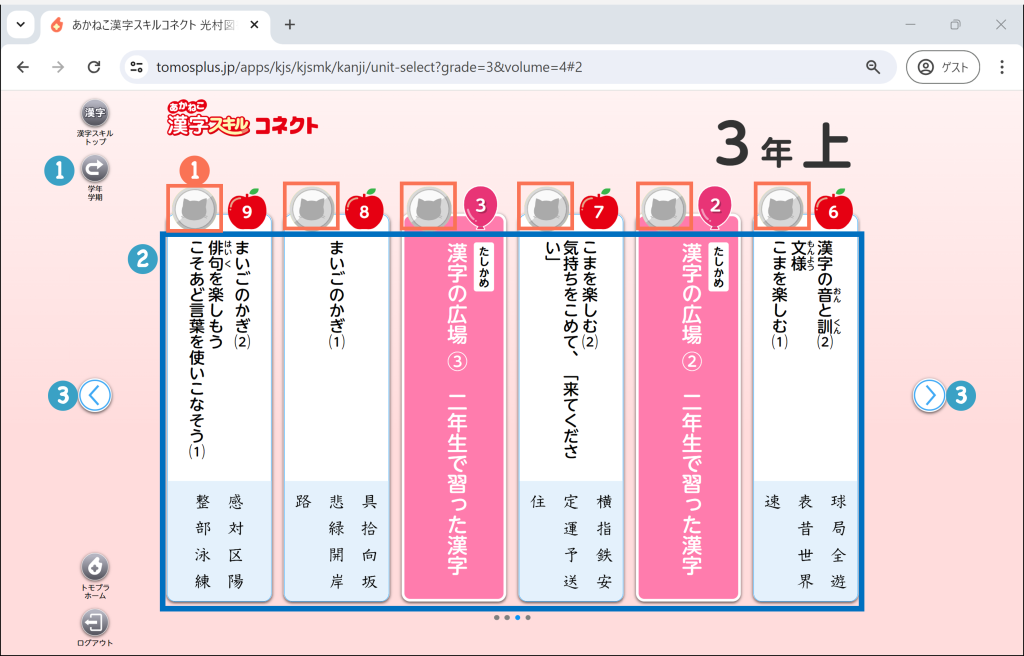The width and height of the screenshot is (1024, 656).
Task: Open site information icon in address bar
Action: coord(136,67)
